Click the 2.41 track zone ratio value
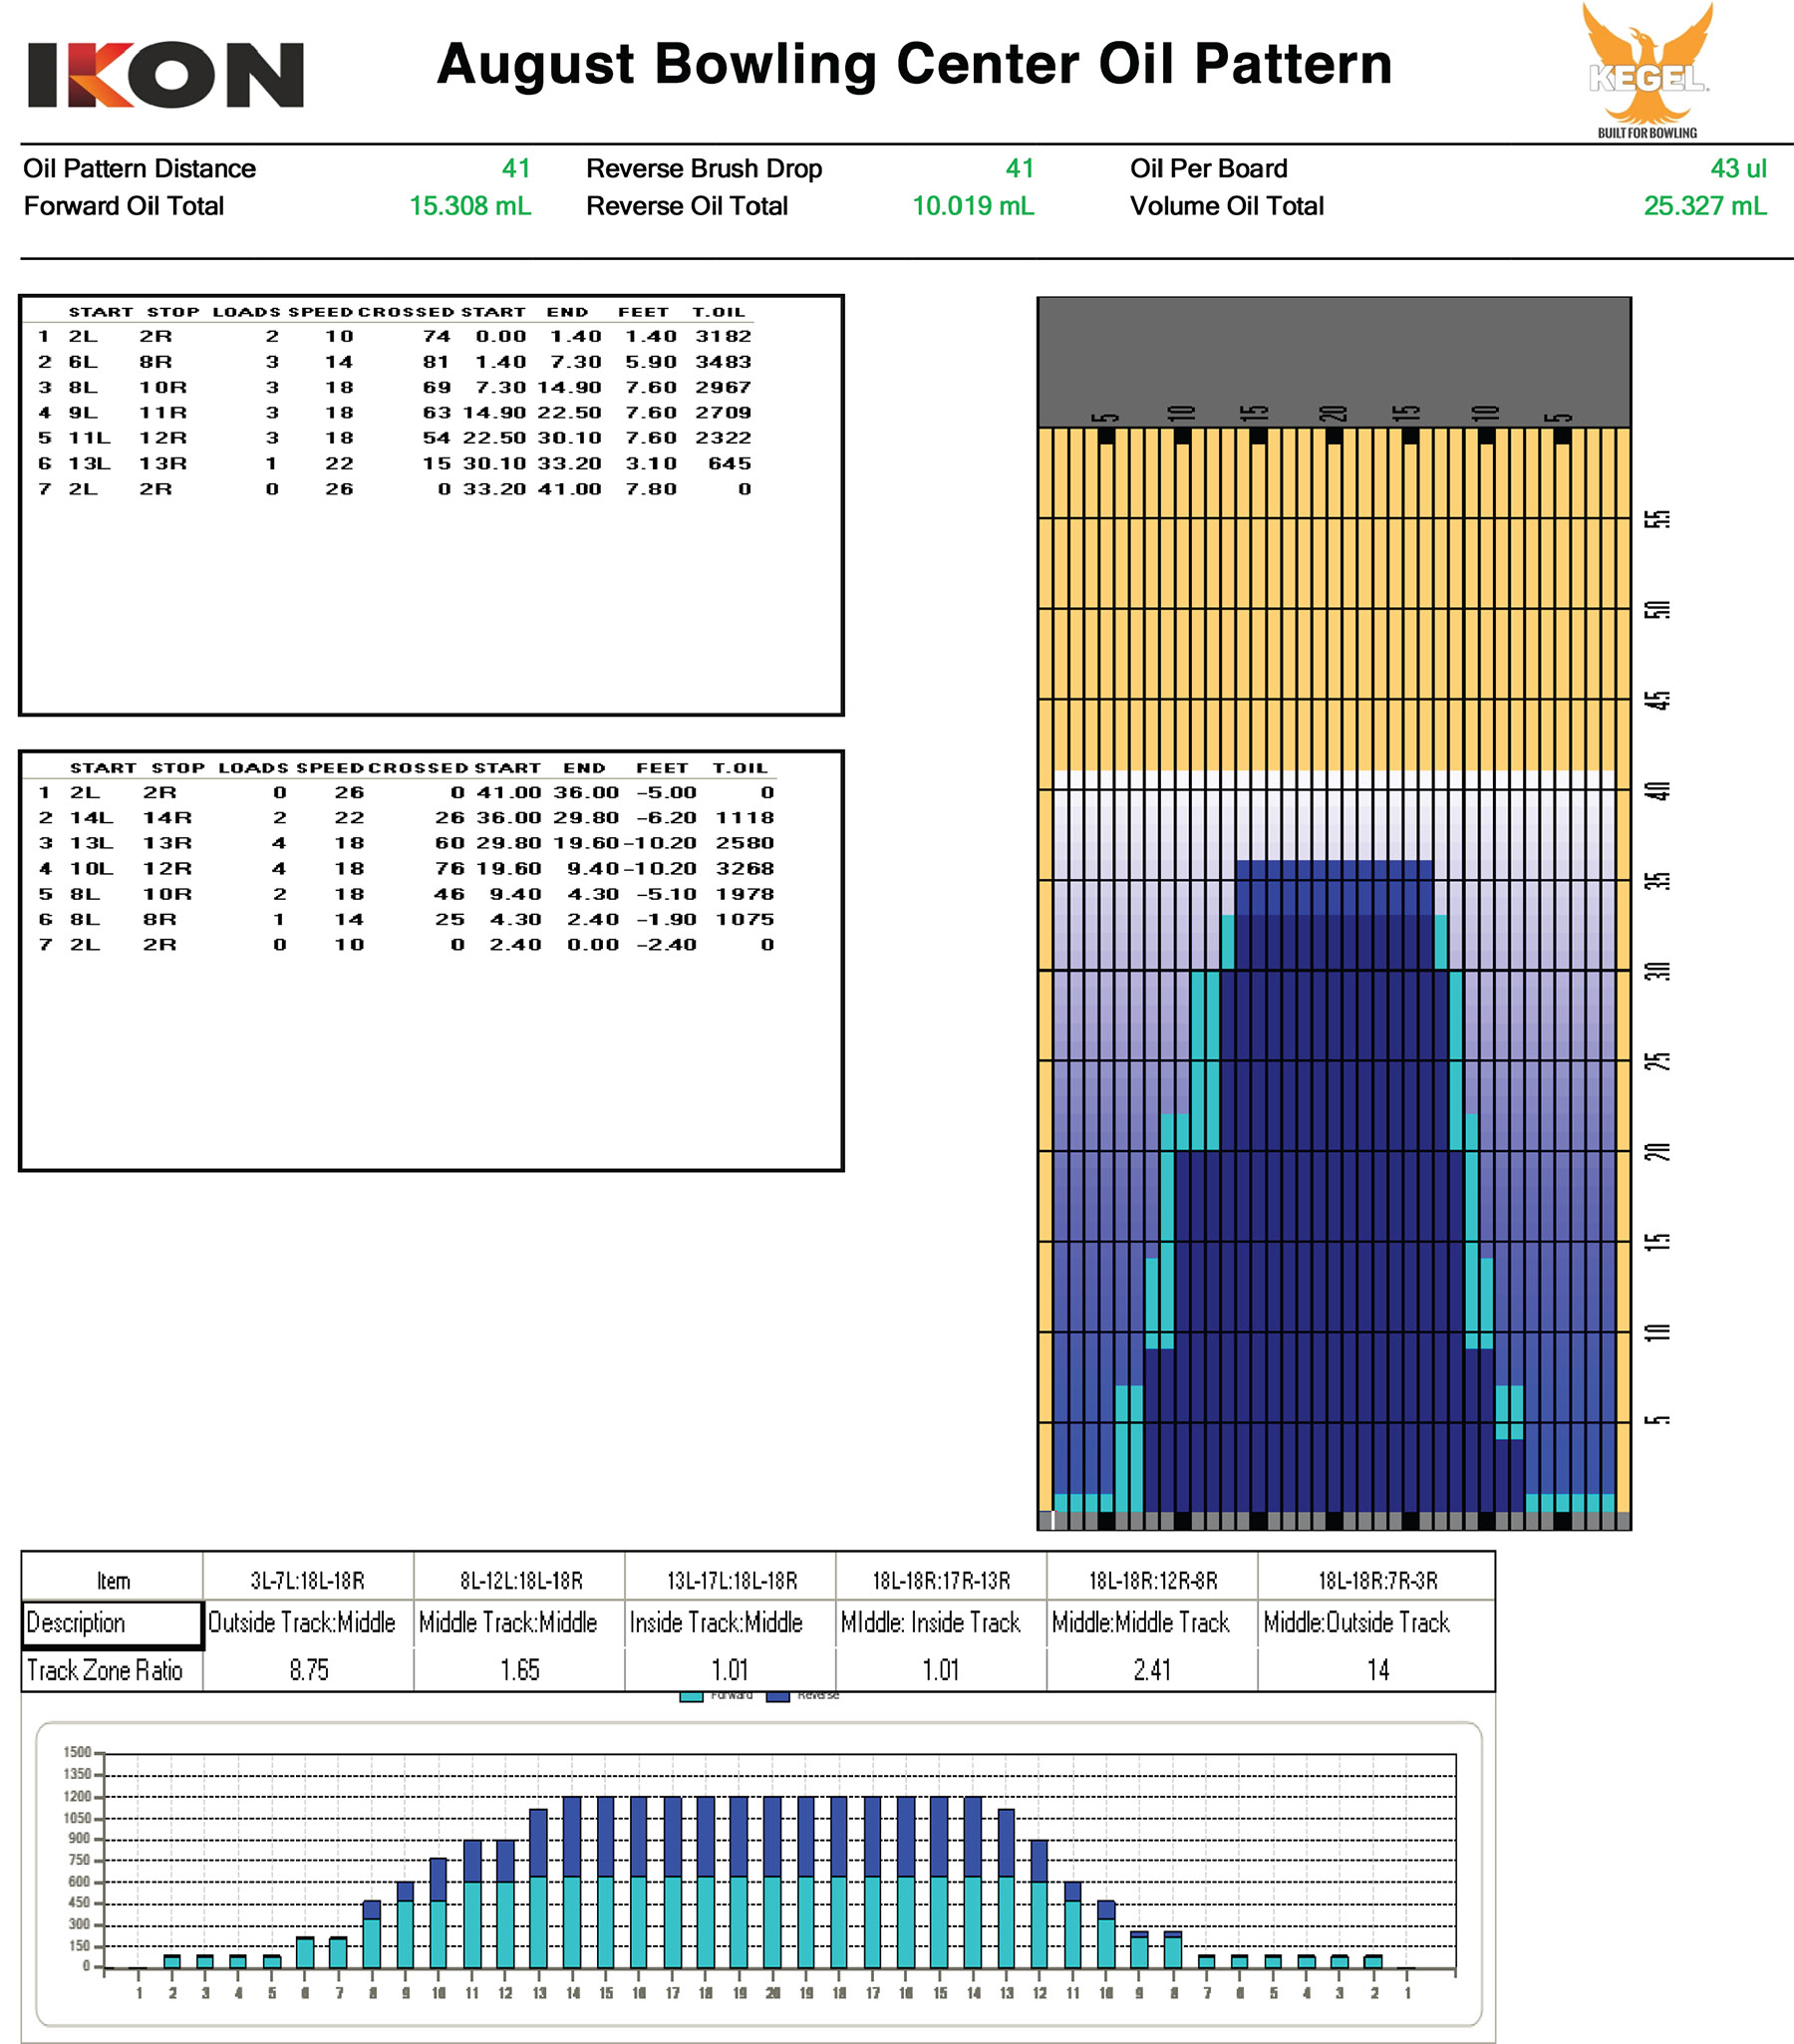The image size is (1794, 2044). 1152,1670
